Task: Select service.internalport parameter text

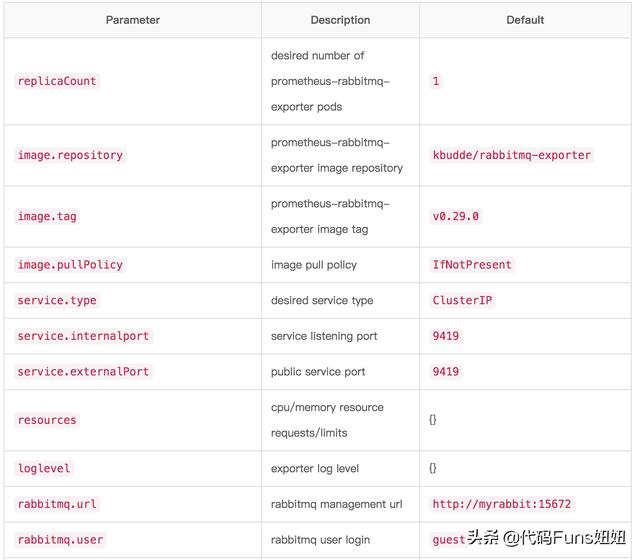Action: (x=83, y=336)
